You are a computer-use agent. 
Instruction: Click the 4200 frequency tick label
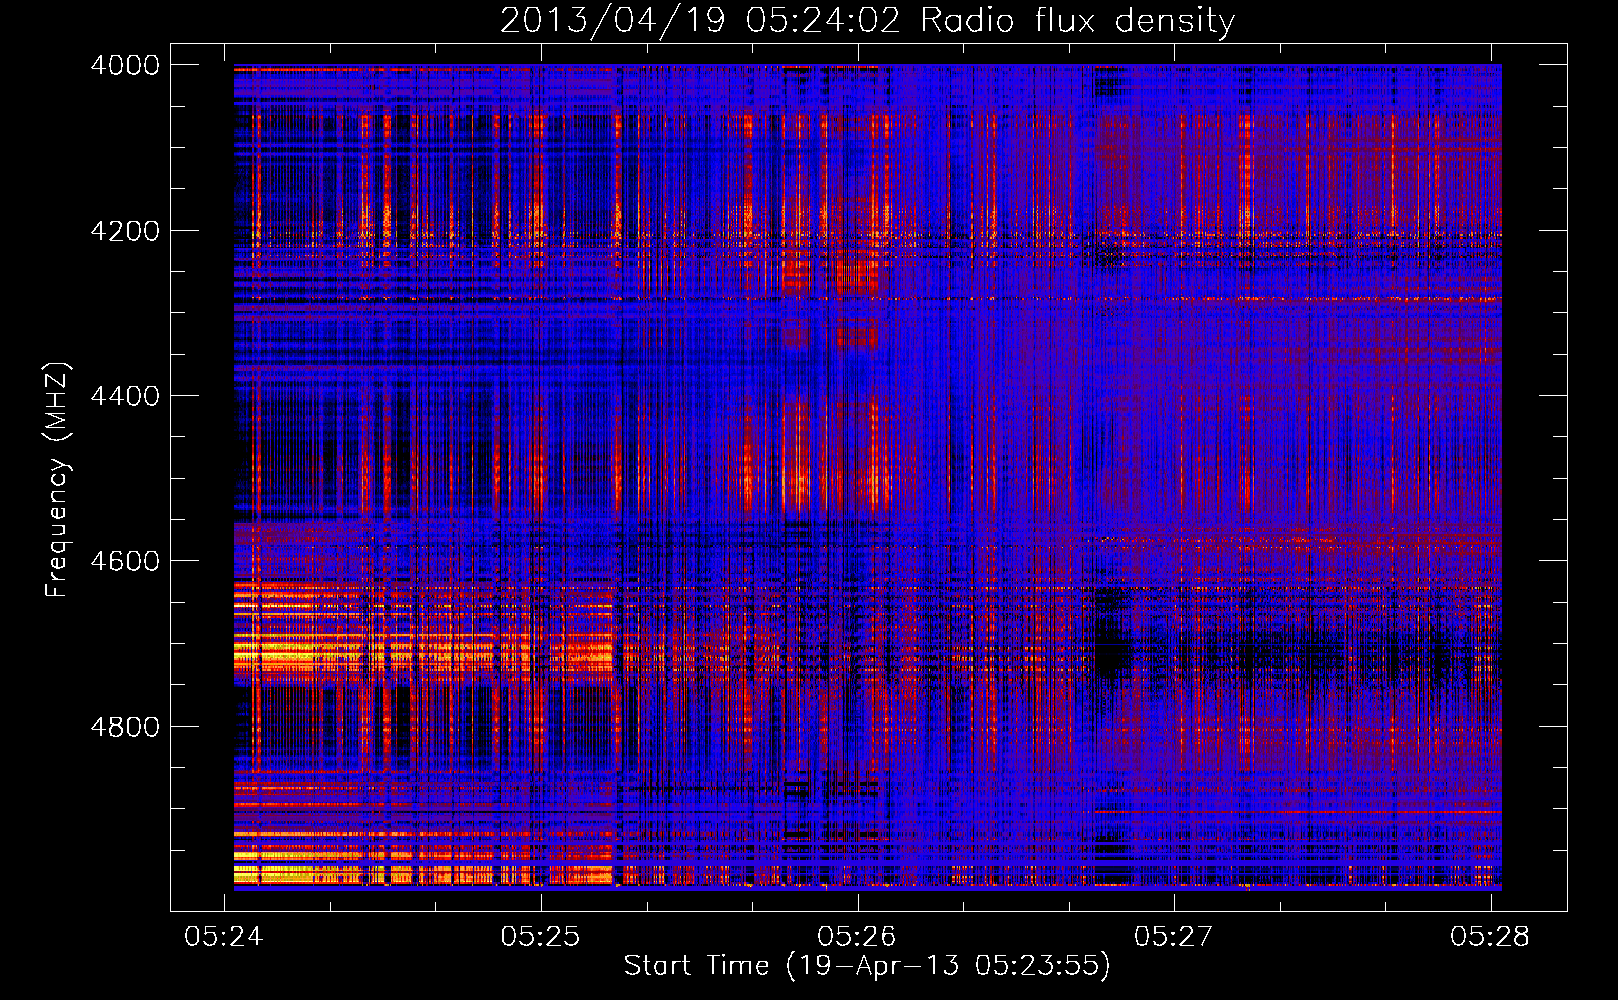coord(125,231)
